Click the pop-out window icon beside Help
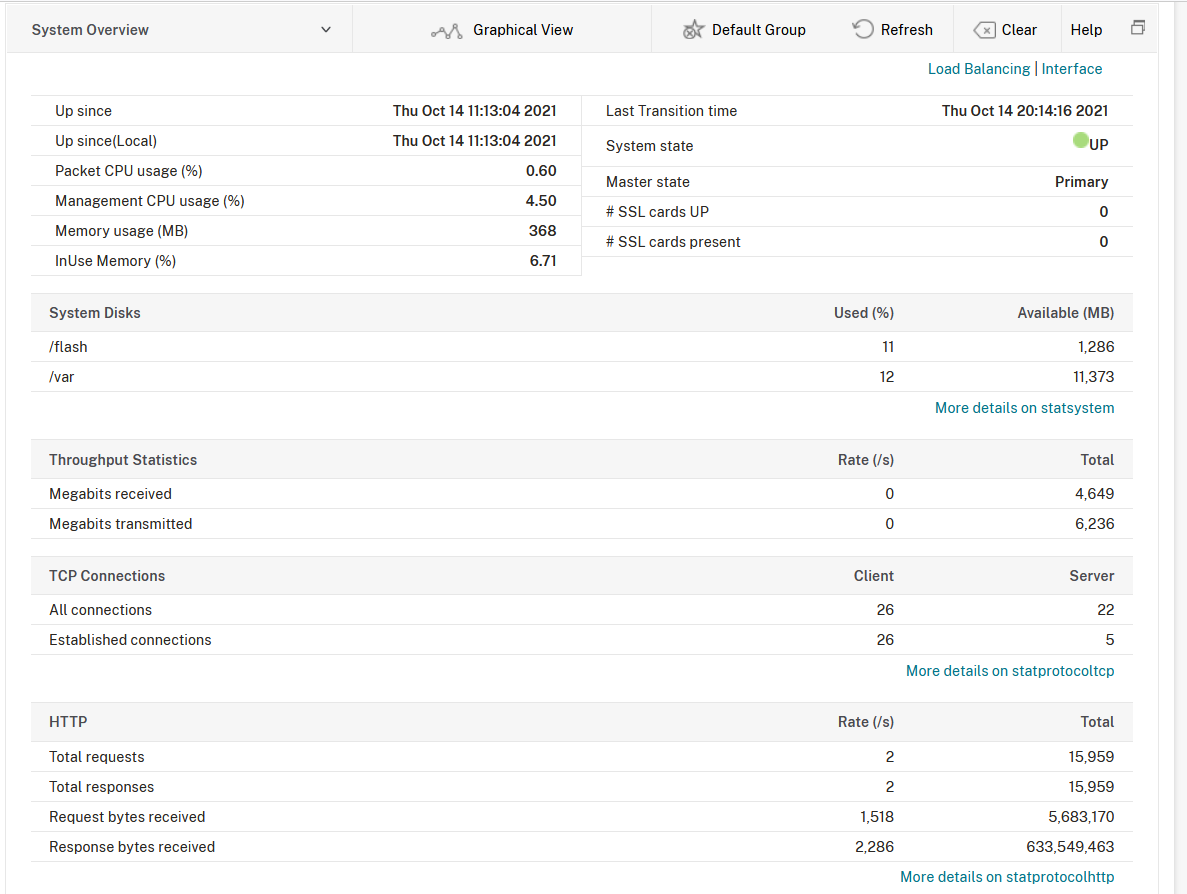Image resolution: width=1187 pixels, height=894 pixels. point(1138,28)
